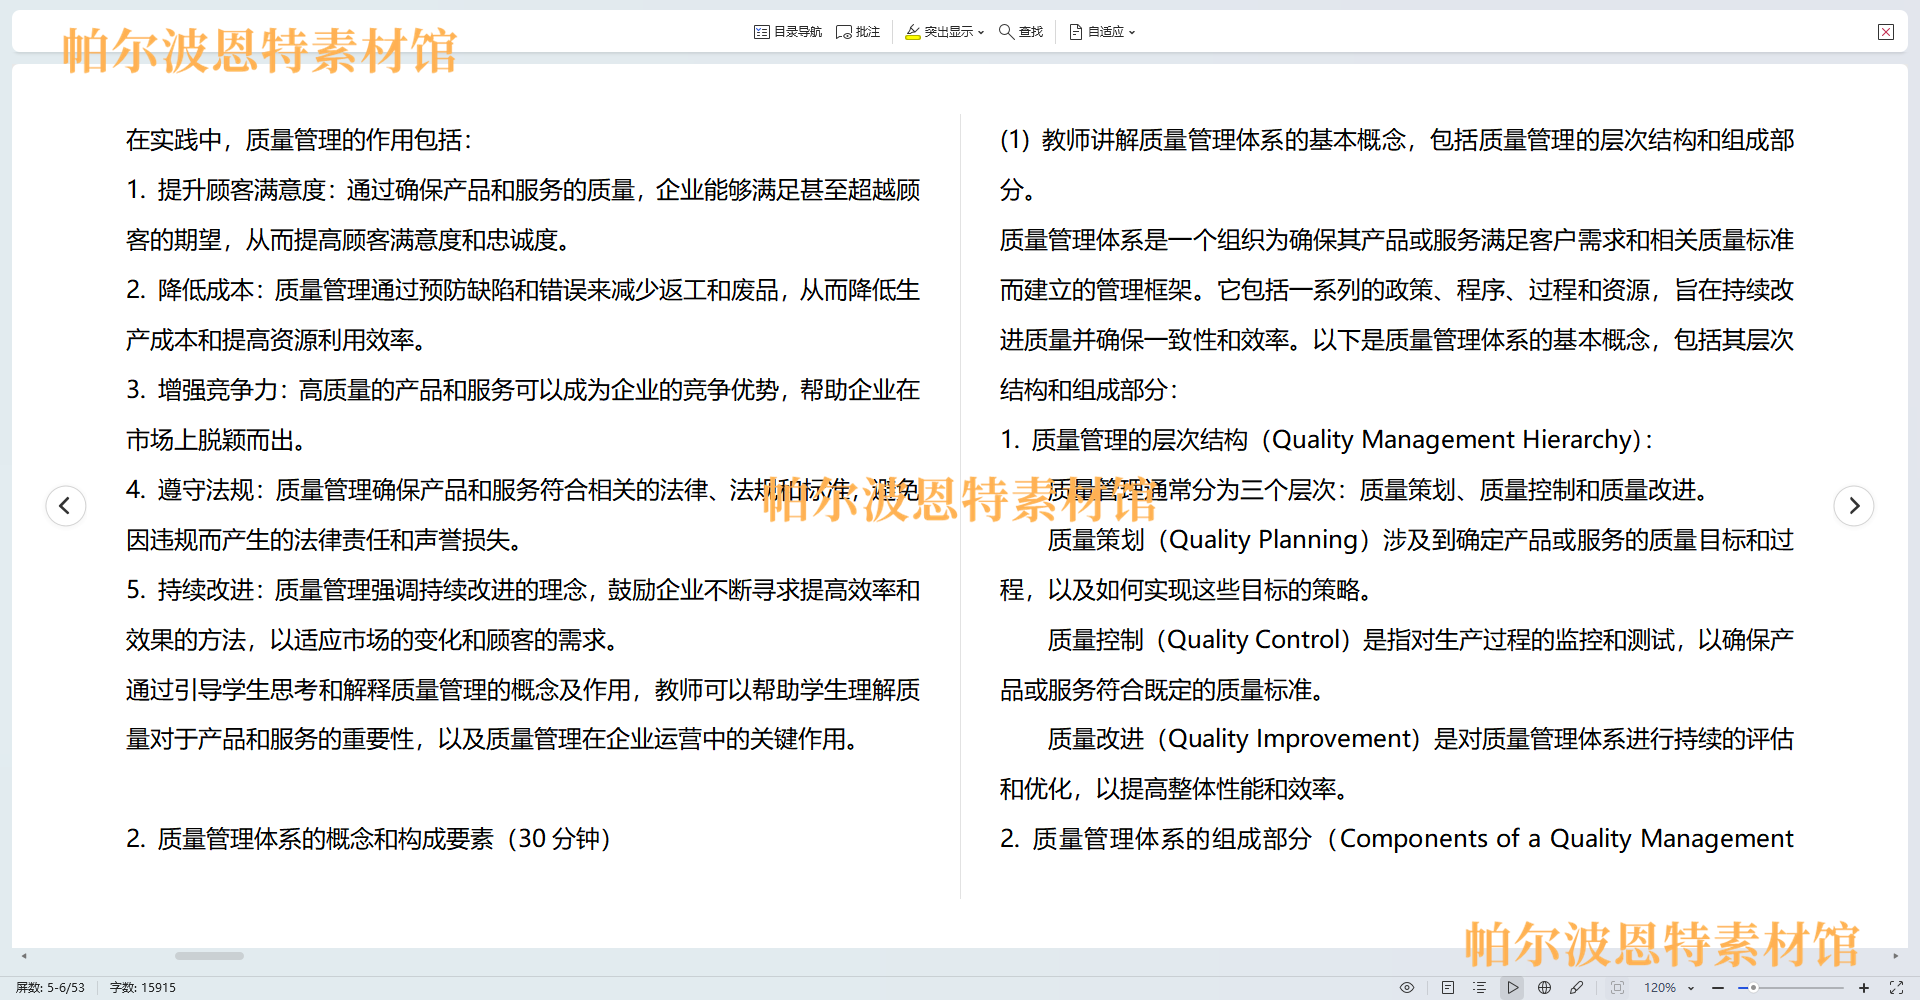
Task: Click the line '因违规而产生的法律责任和声誉损失。'
Action: coord(324,540)
